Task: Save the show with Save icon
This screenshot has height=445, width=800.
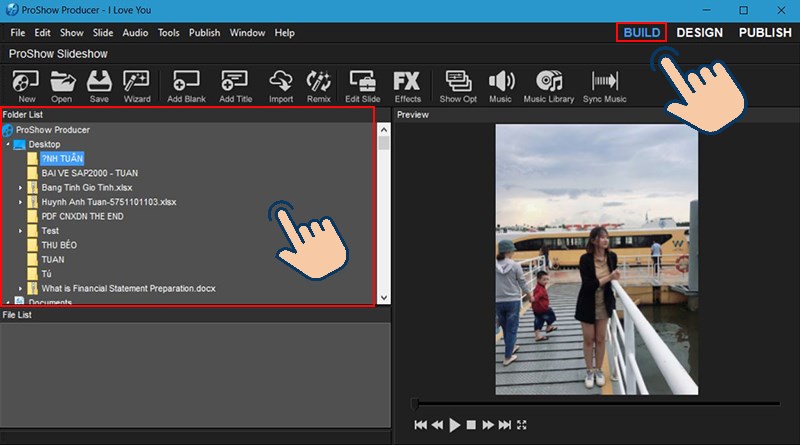Action: point(99,87)
